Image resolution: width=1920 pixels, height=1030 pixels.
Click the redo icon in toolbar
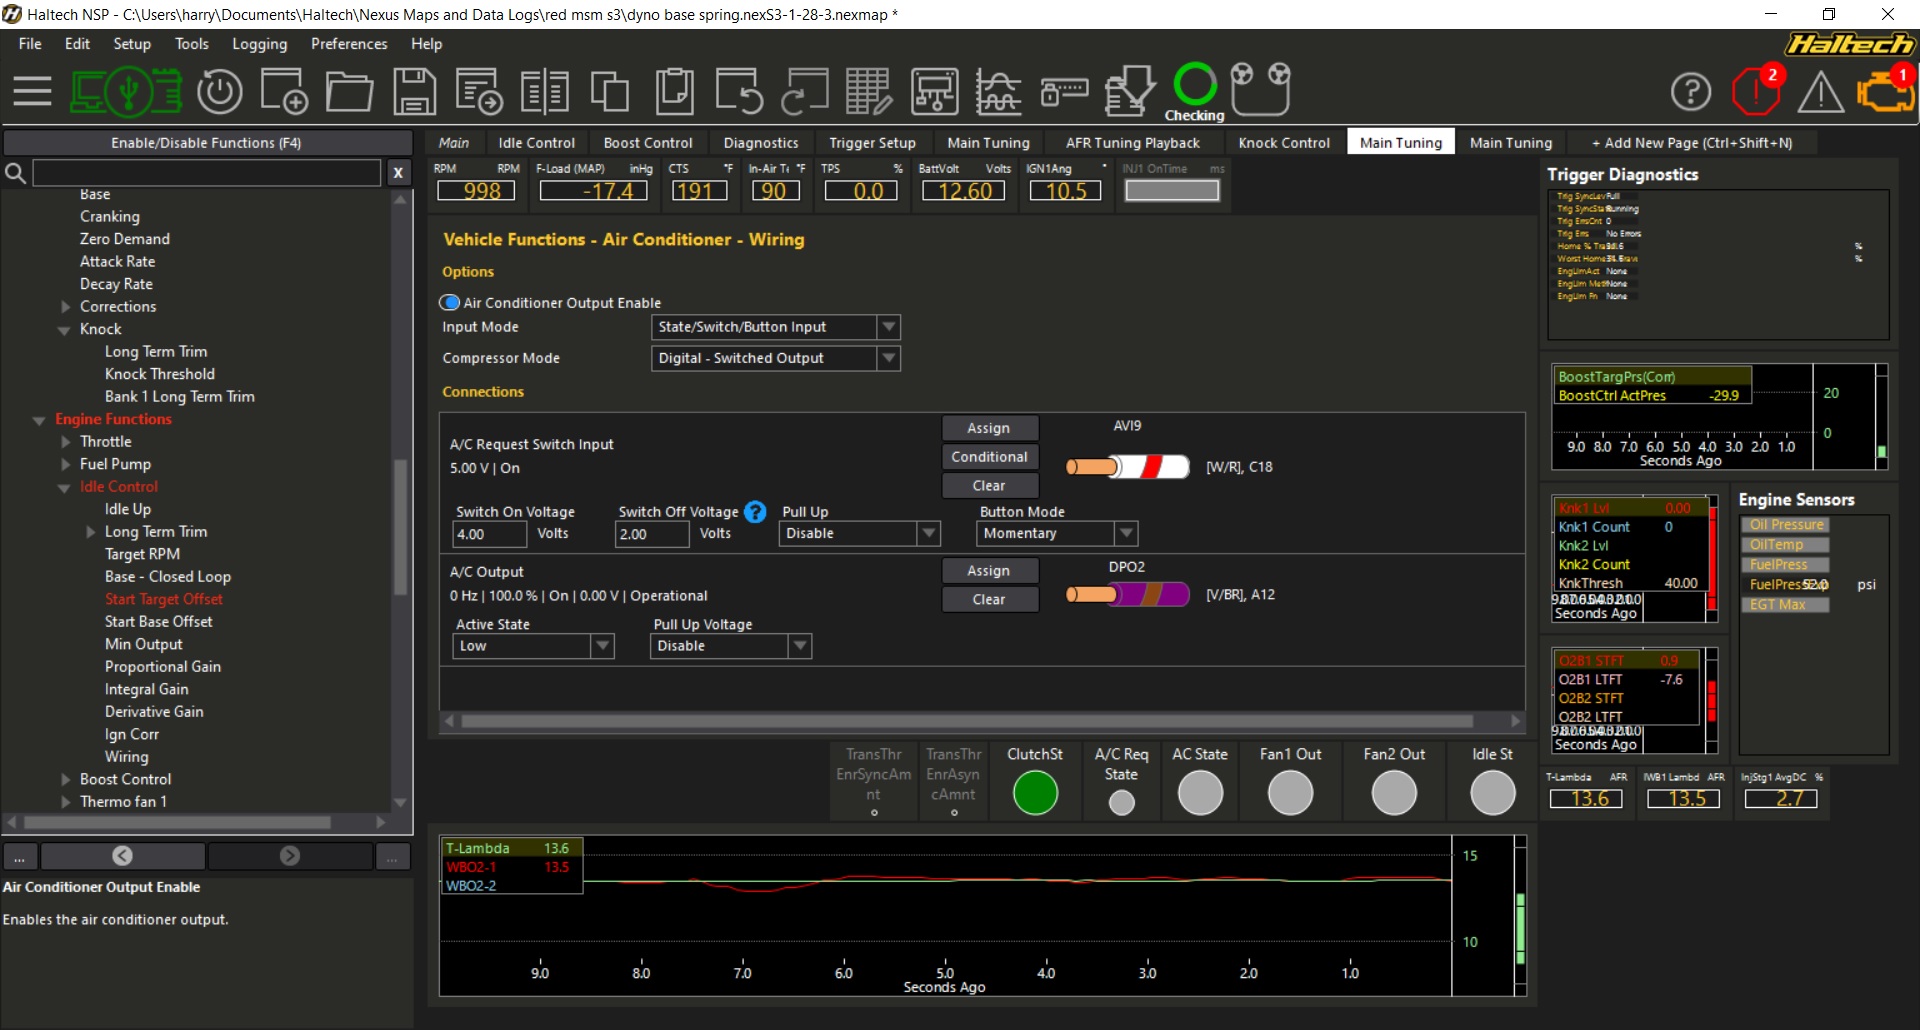[x=804, y=91]
